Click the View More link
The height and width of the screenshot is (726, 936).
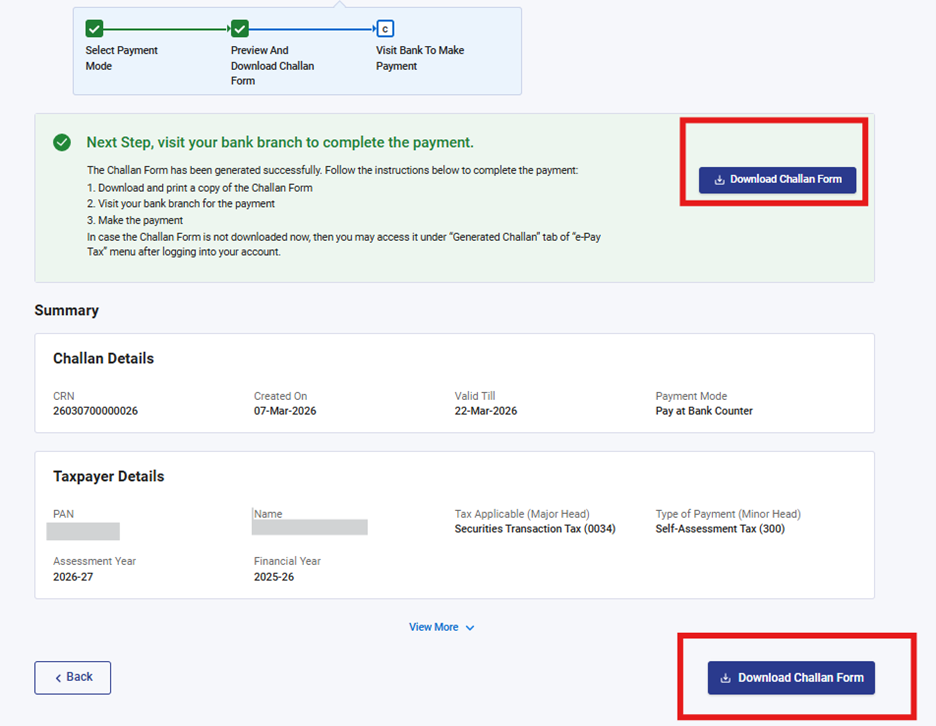(x=434, y=627)
